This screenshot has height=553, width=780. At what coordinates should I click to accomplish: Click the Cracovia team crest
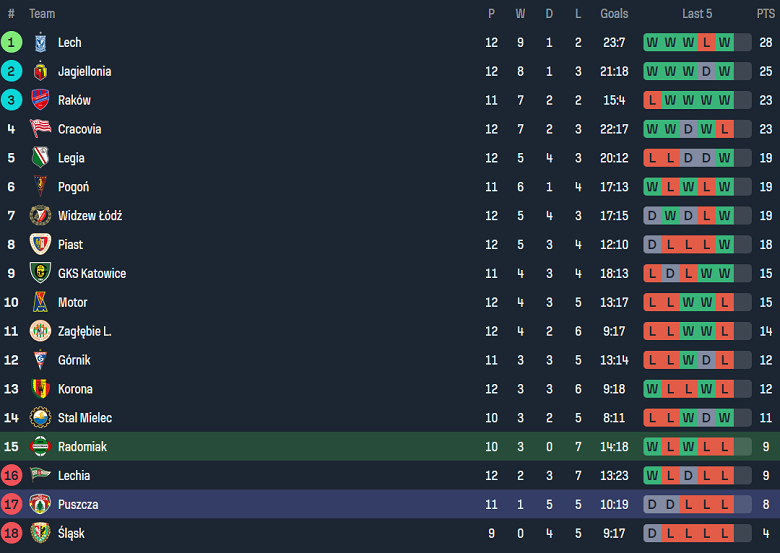click(40, 129)
